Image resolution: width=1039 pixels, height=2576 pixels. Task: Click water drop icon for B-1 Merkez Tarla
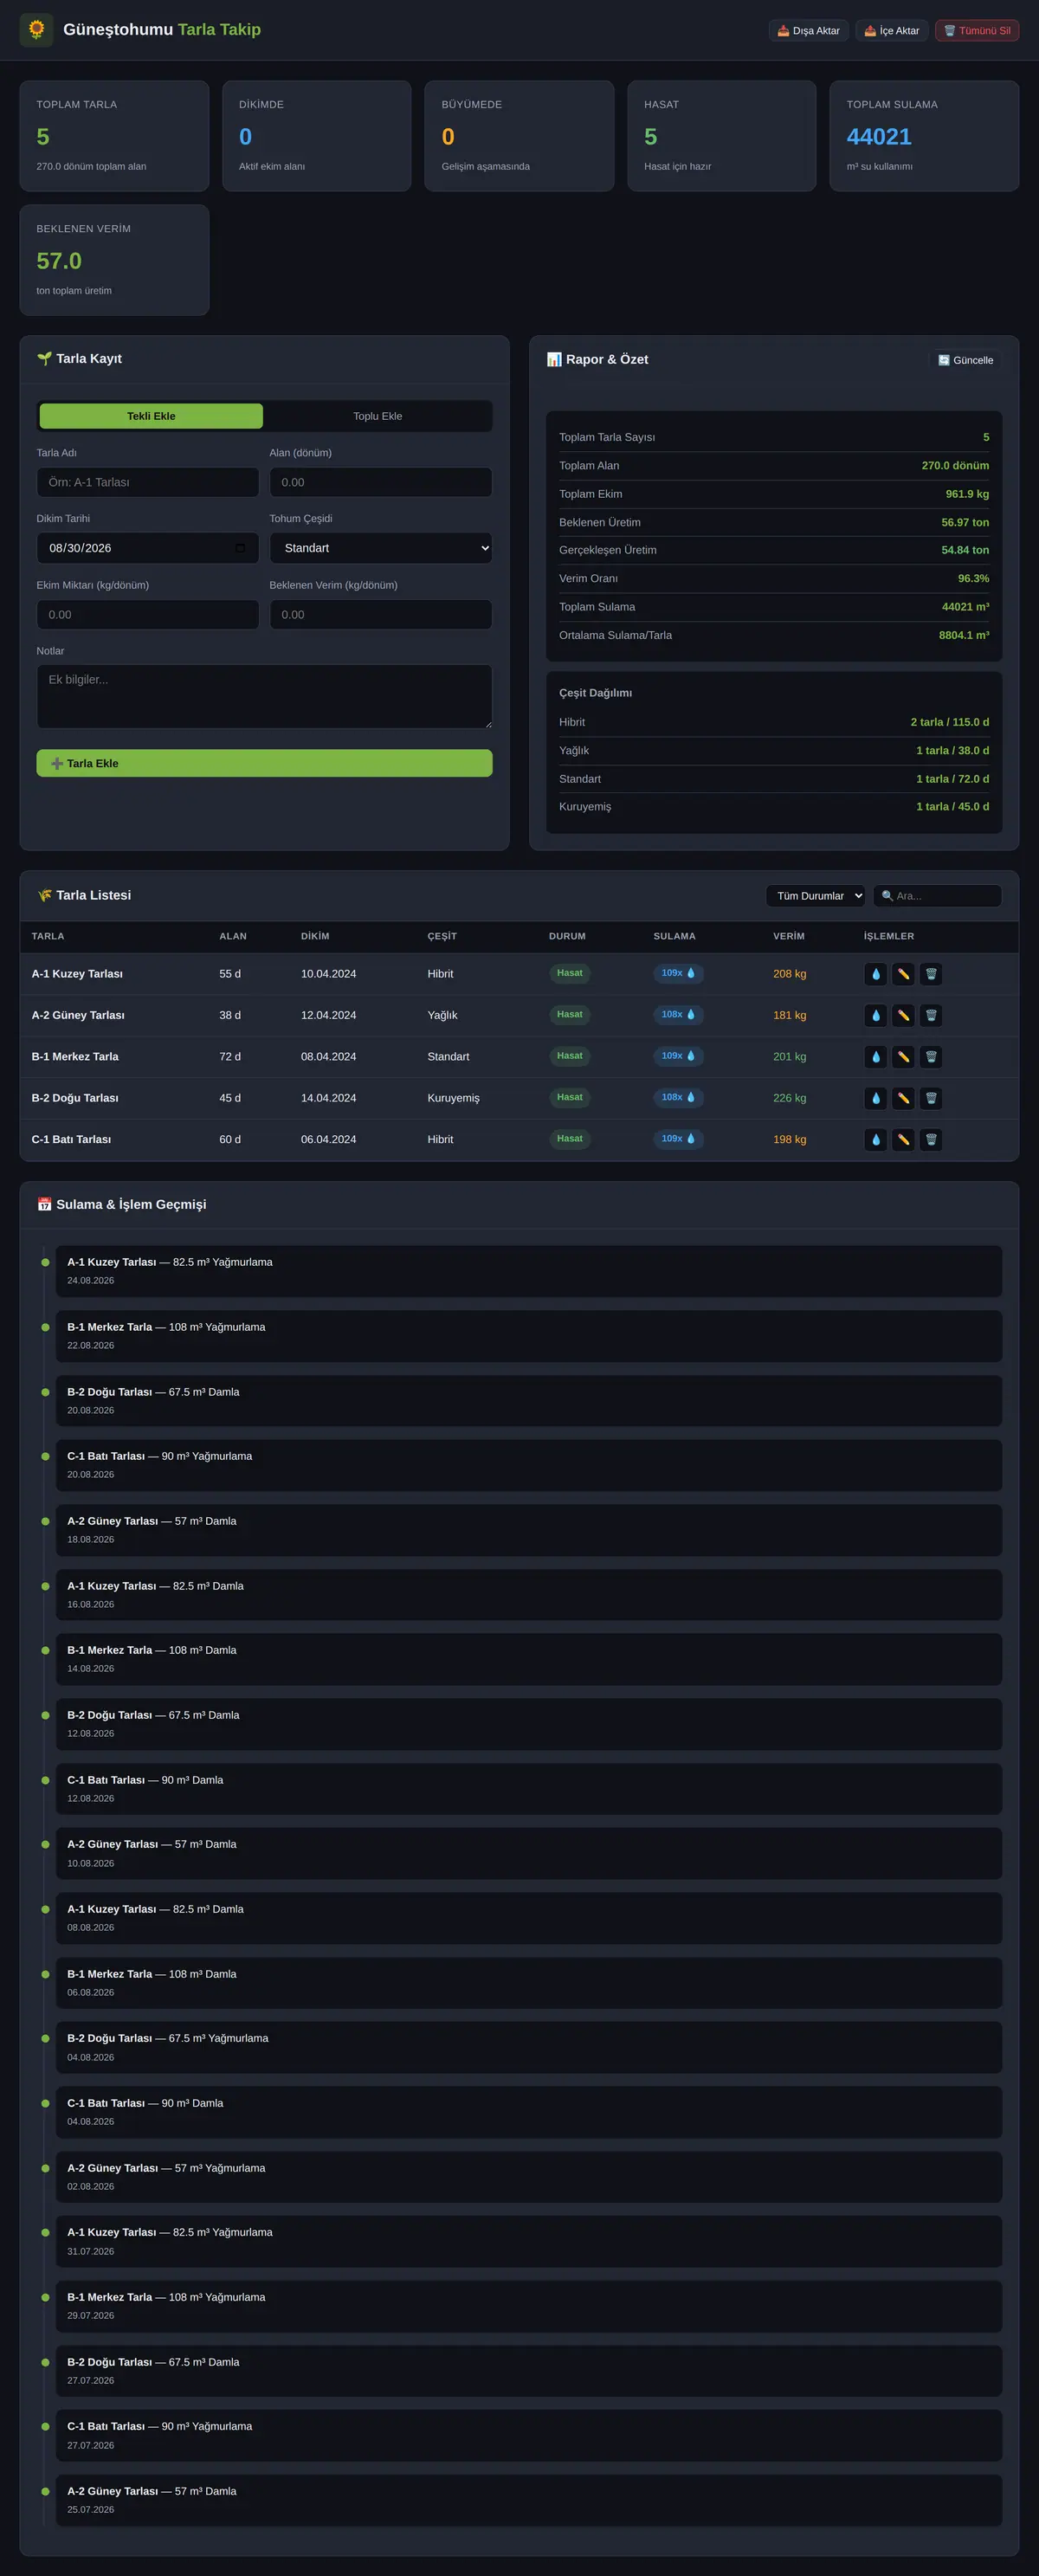click(875, 1057)
